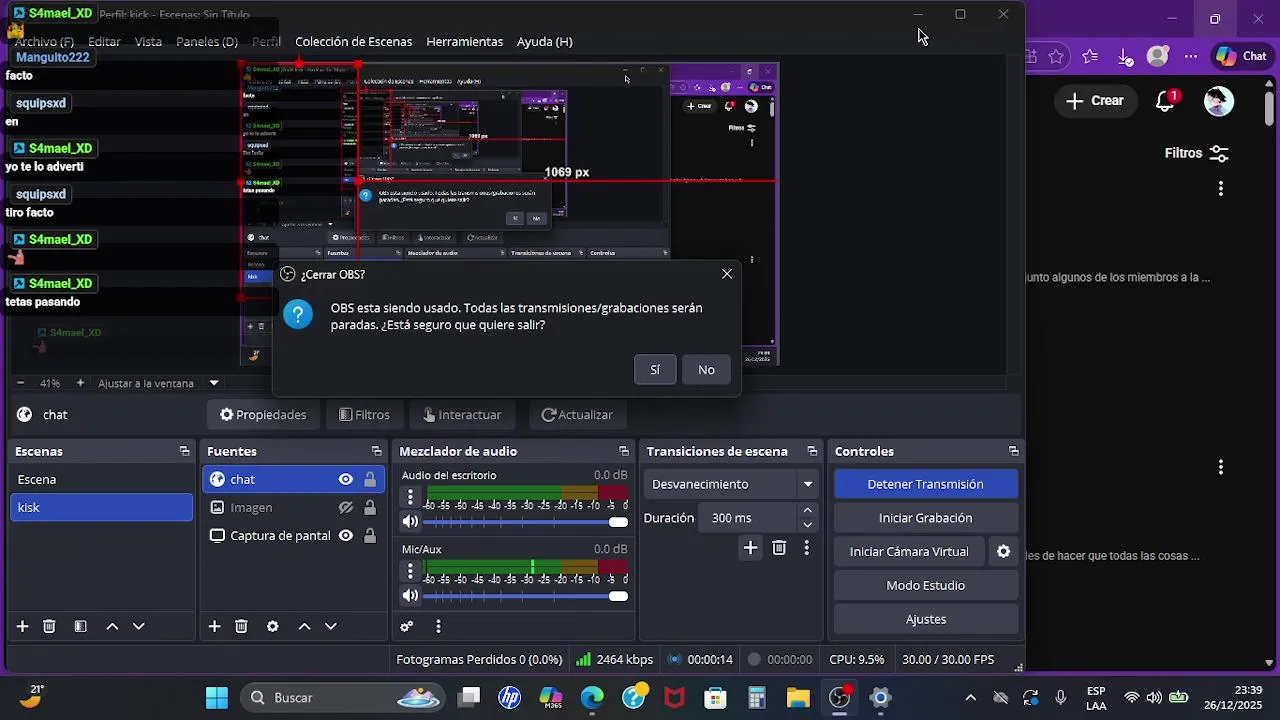Click Detener Transmisión

click(x=926, y=484)
